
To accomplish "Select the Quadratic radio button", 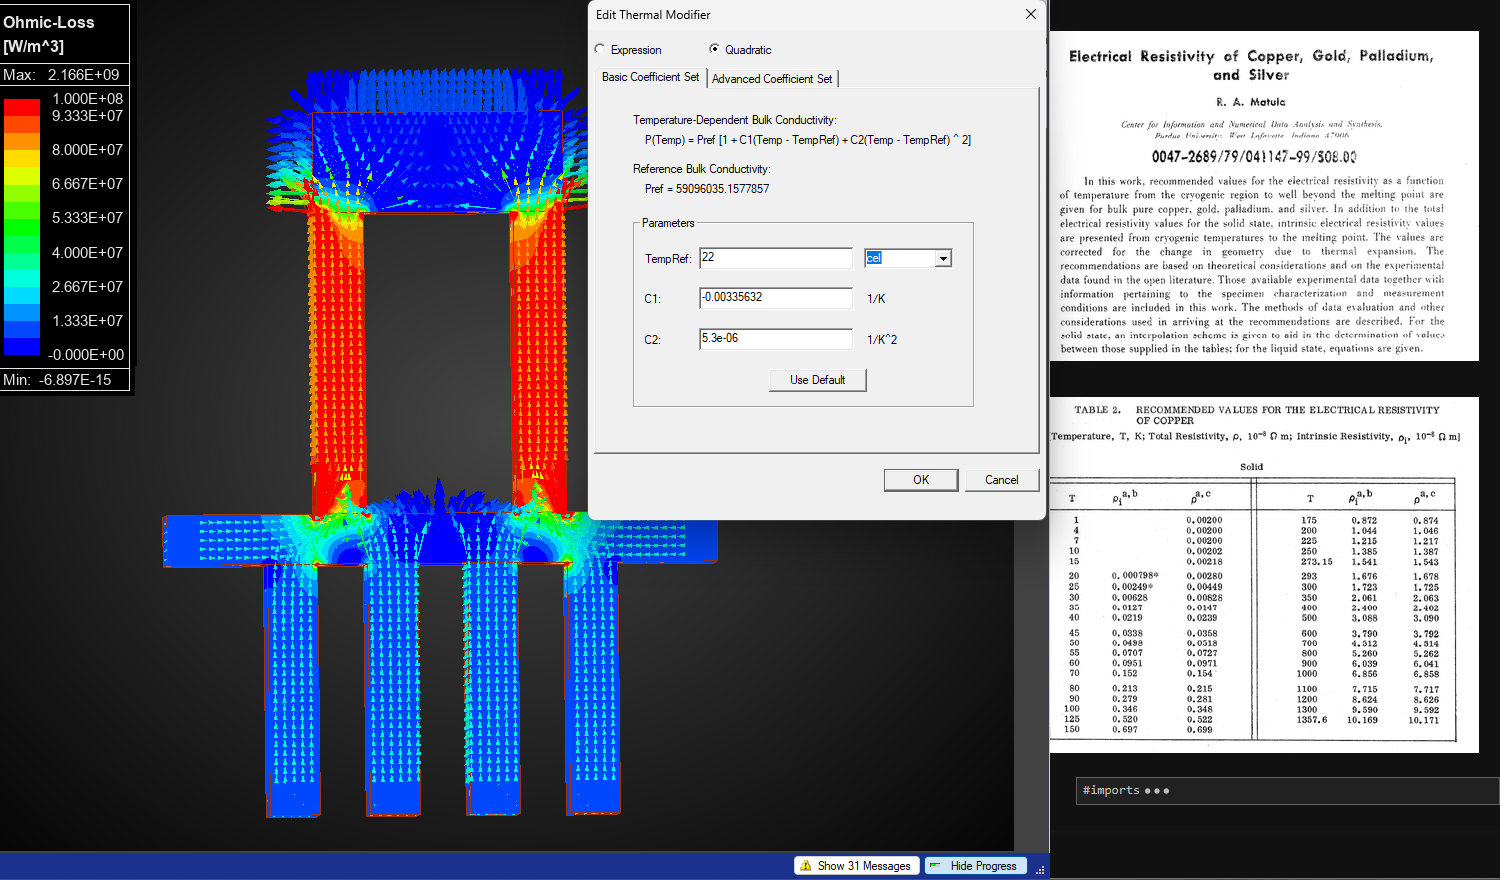I will point(714,49).
